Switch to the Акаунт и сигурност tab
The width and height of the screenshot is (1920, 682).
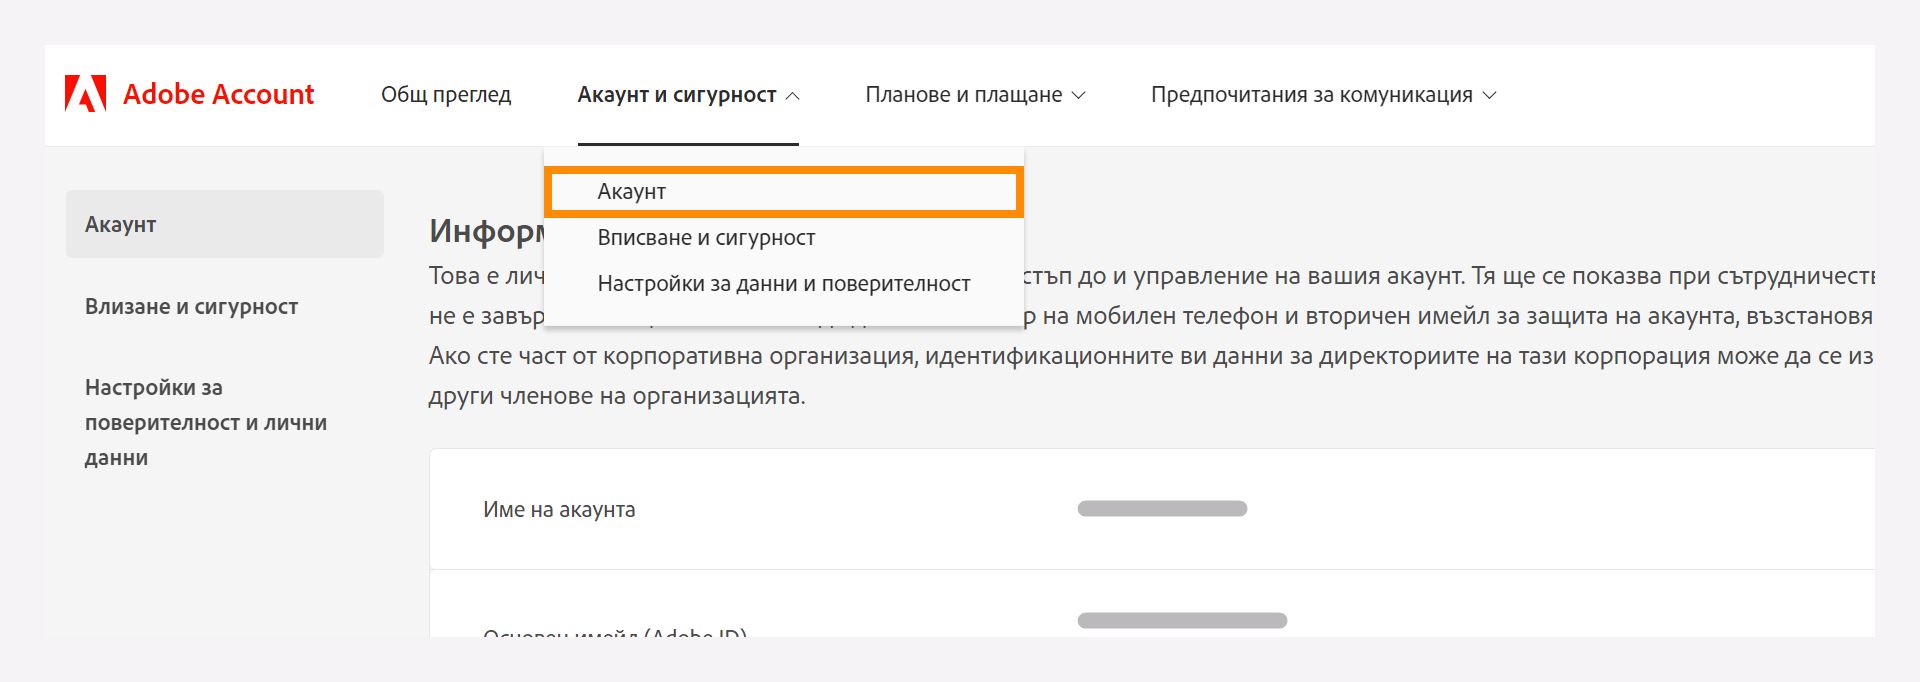(x=676, y=94)
